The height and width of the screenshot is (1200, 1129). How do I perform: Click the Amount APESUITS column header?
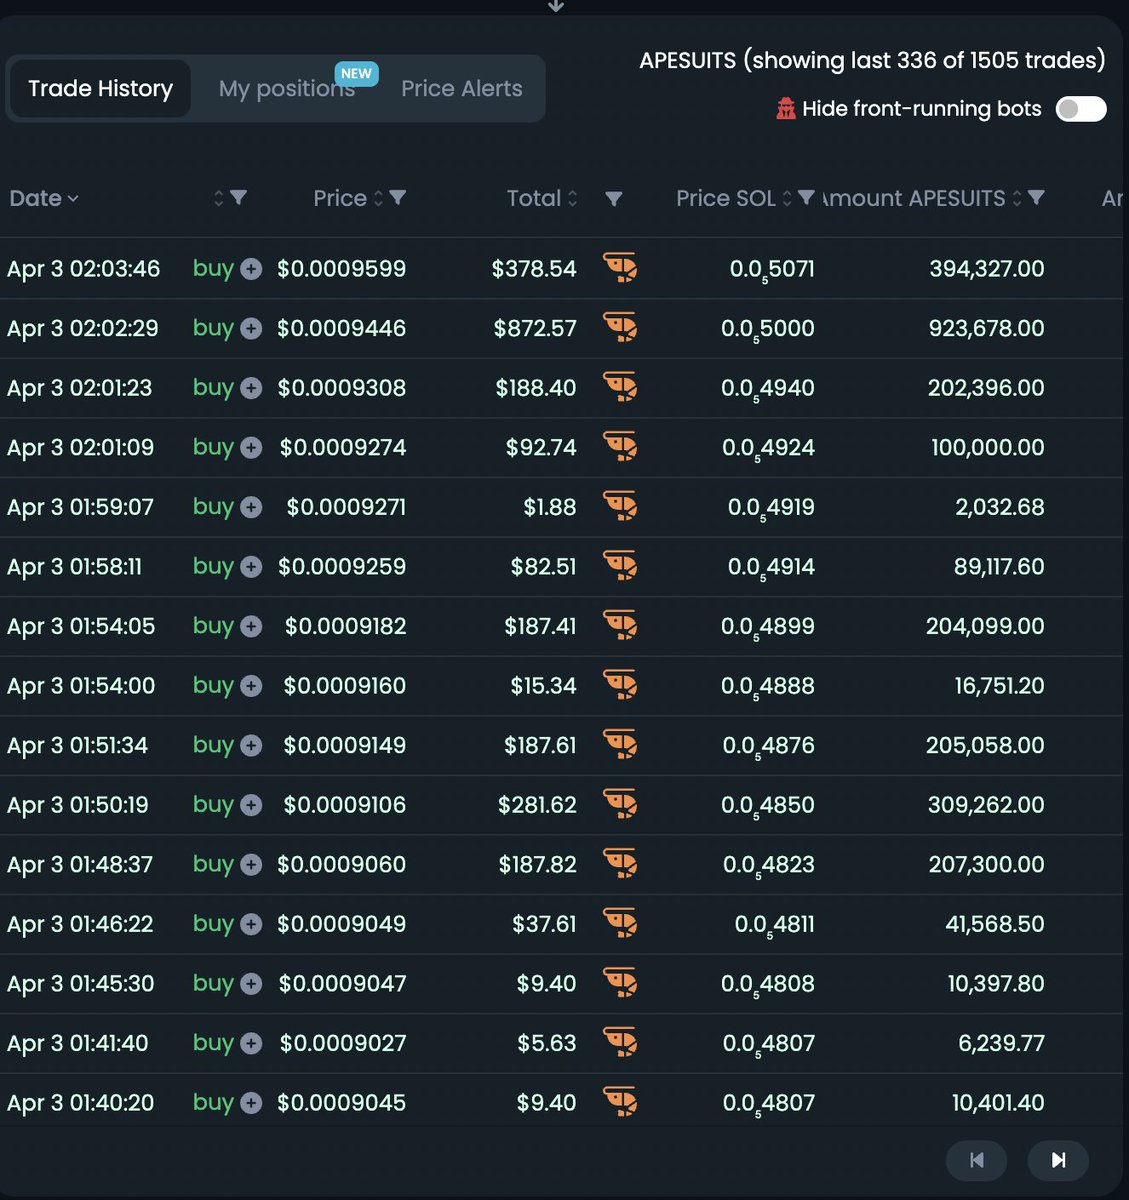[913, 198]
